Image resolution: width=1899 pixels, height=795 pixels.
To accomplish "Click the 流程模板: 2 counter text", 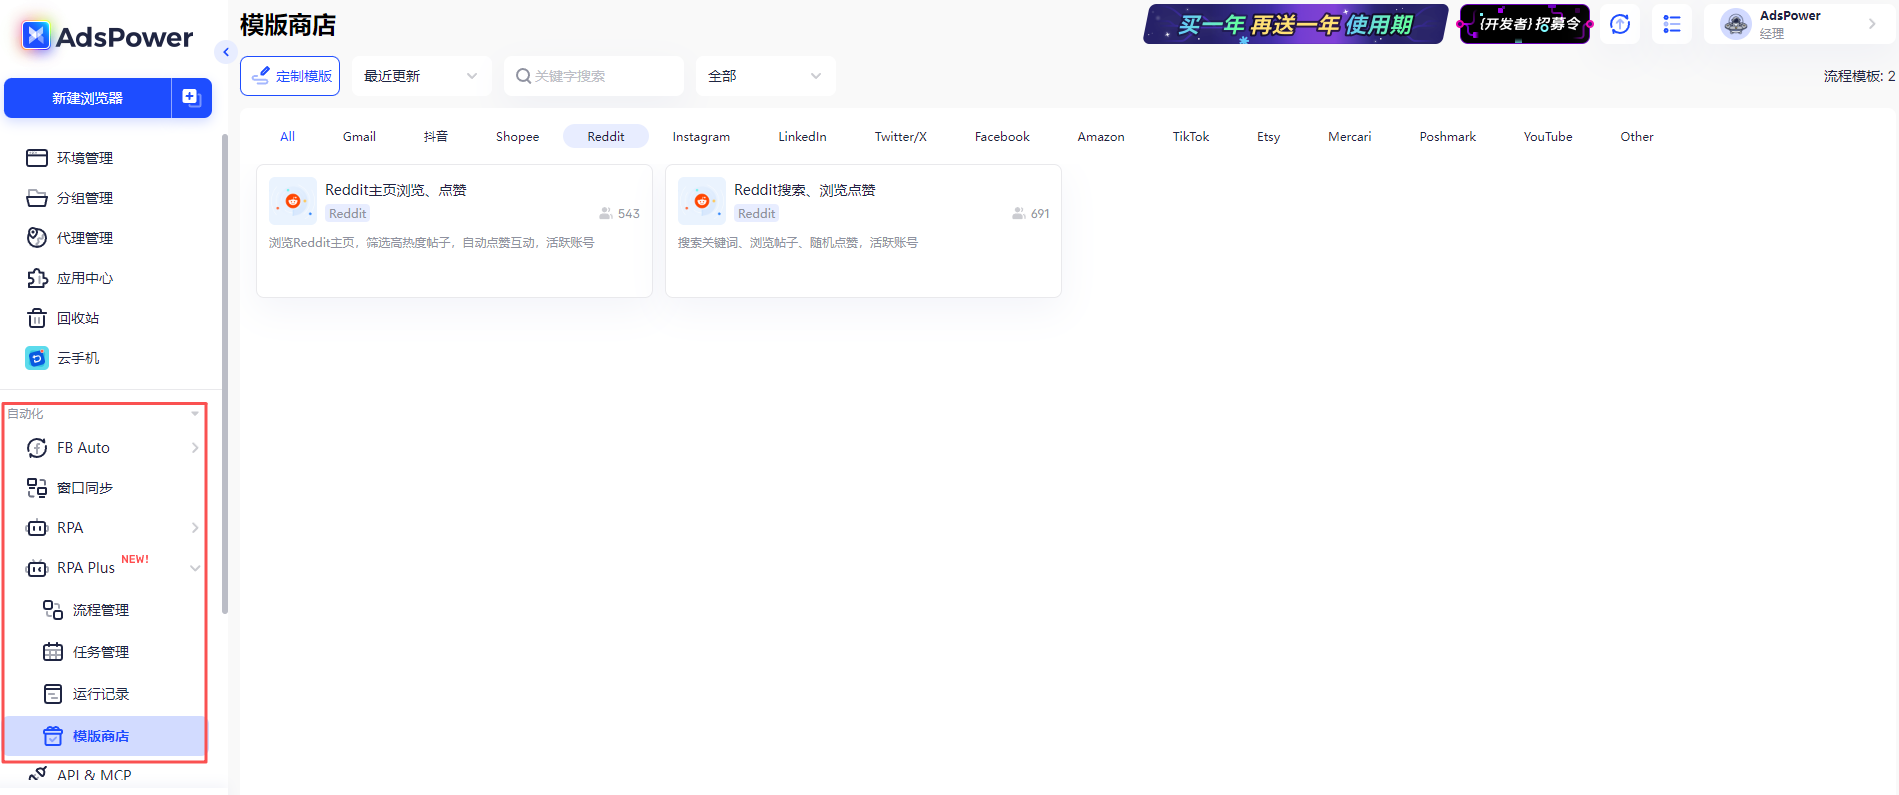I will (x=1859, y=76).
